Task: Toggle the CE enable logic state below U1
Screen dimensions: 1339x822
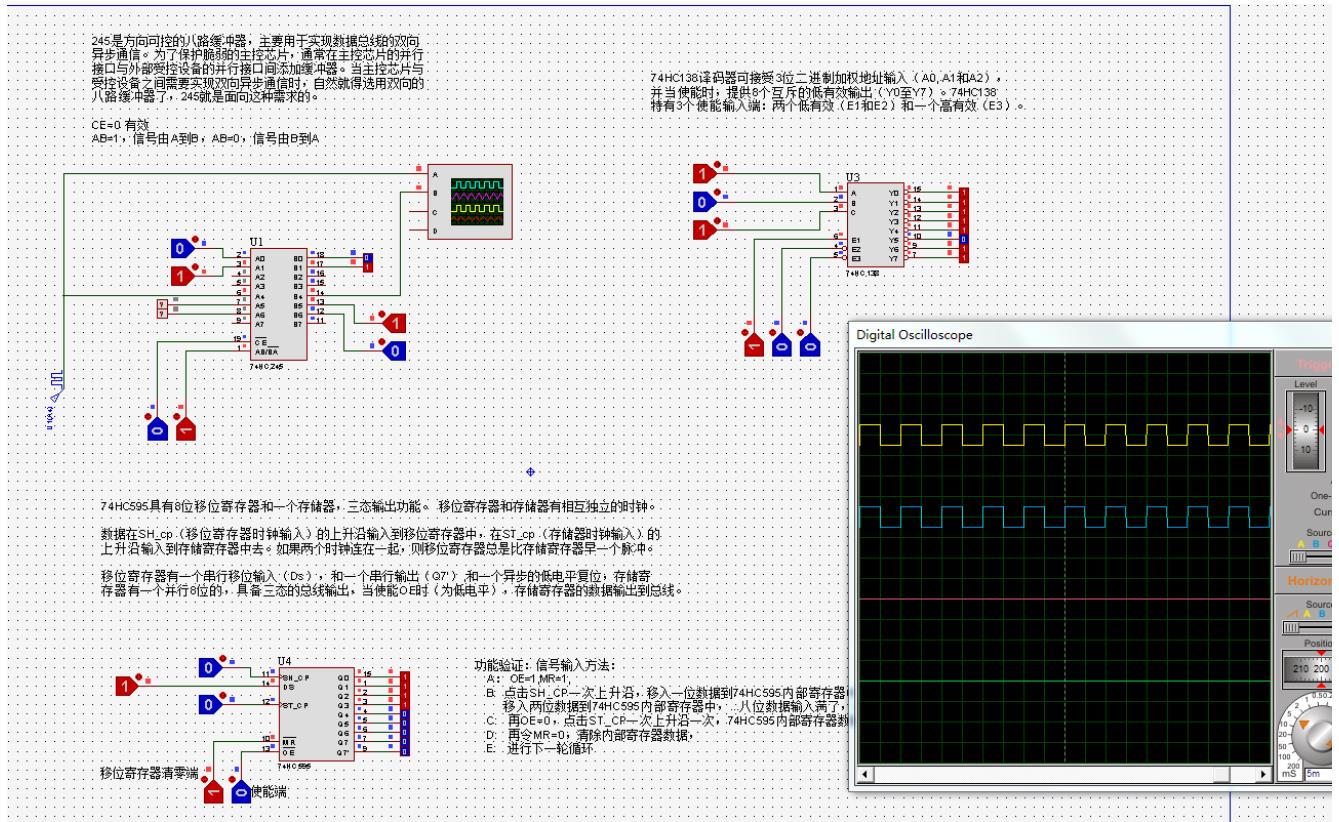Action: pyautogui.click(x=156, y=429)
